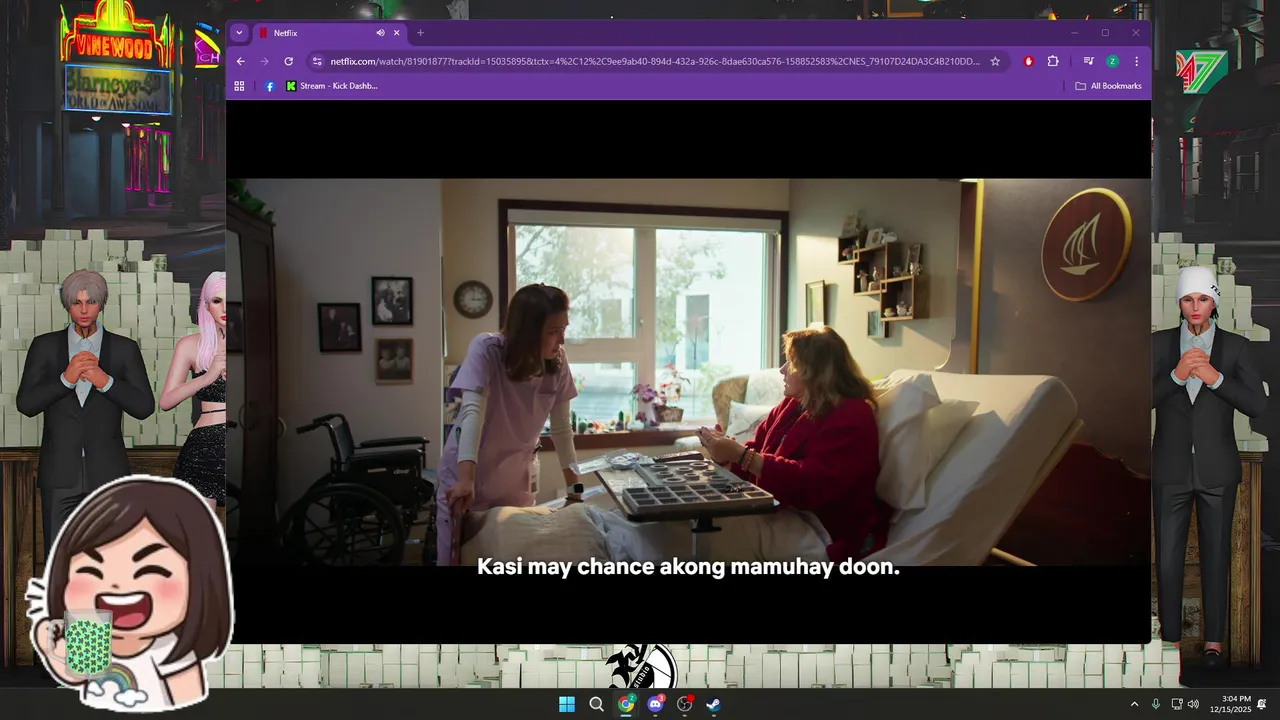View site information icon in address bar
Screen dimensions: 1280x720
[317, 61]
